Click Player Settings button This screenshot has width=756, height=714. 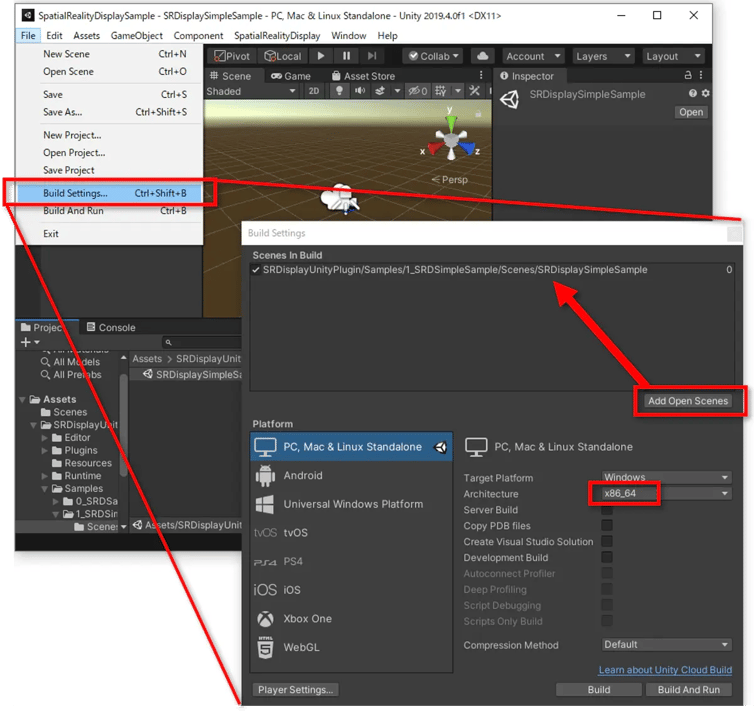click(295, 690)
